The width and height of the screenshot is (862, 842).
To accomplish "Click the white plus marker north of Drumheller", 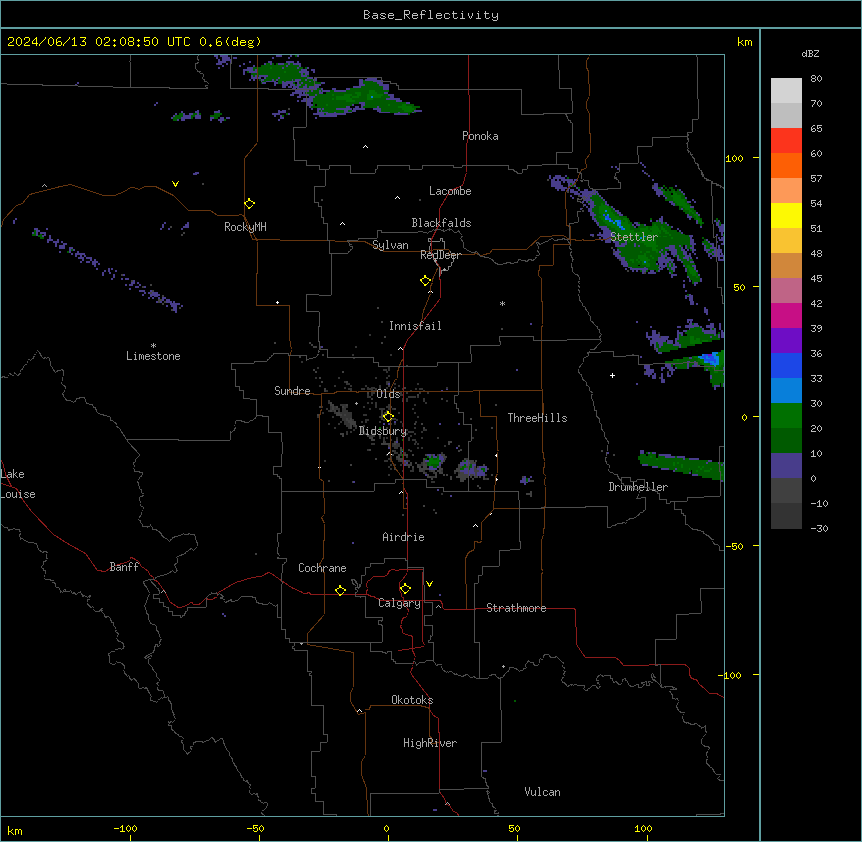I will [x=612, y=375].
